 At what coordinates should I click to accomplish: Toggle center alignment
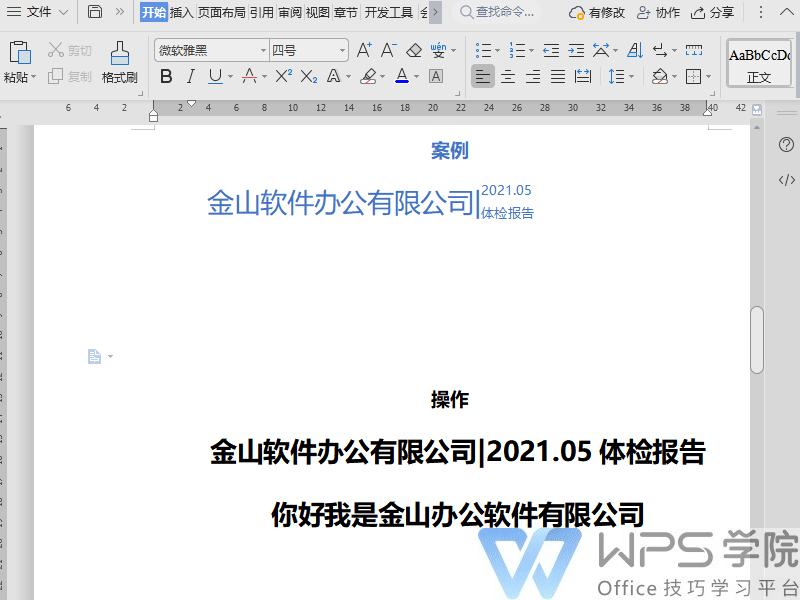coord(508,77)
